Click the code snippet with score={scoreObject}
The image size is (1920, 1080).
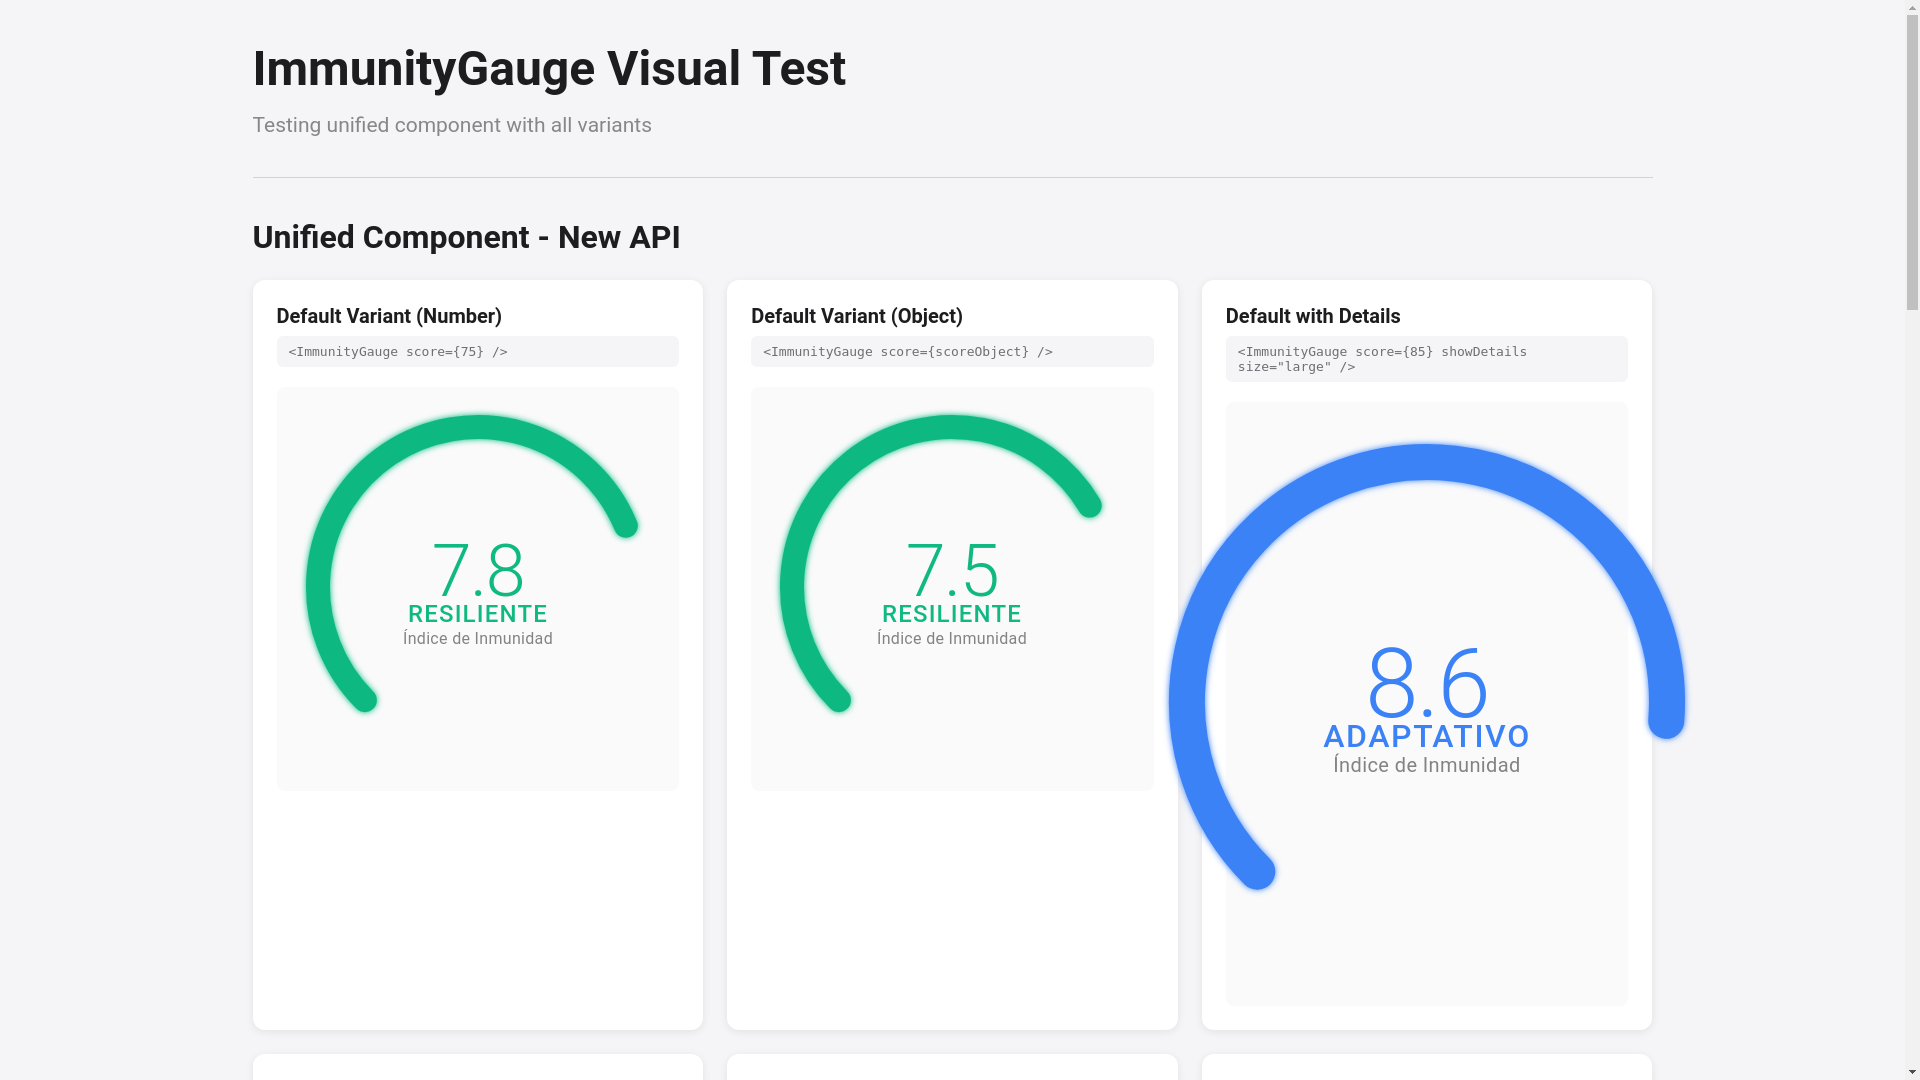pos(952,351)
